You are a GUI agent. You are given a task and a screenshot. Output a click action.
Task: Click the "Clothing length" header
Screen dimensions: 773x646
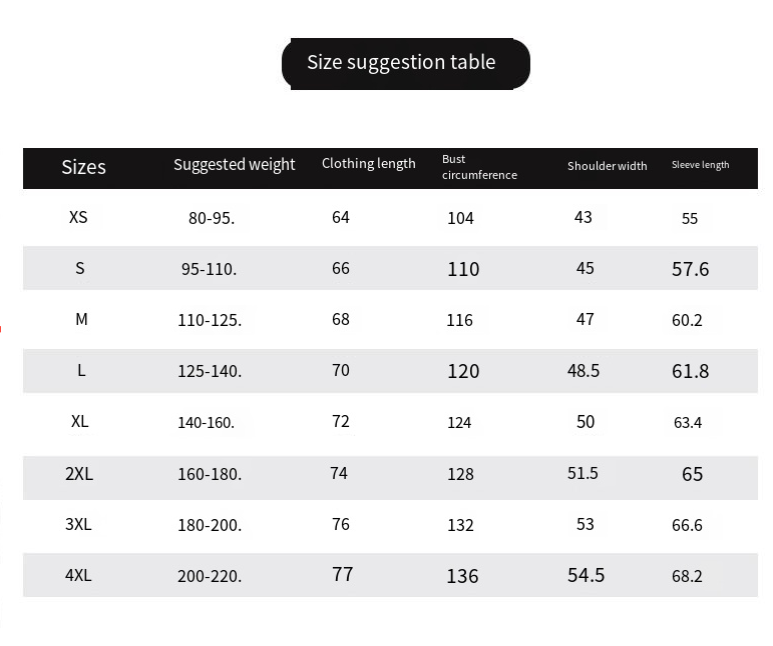click(x=368, y=164)
